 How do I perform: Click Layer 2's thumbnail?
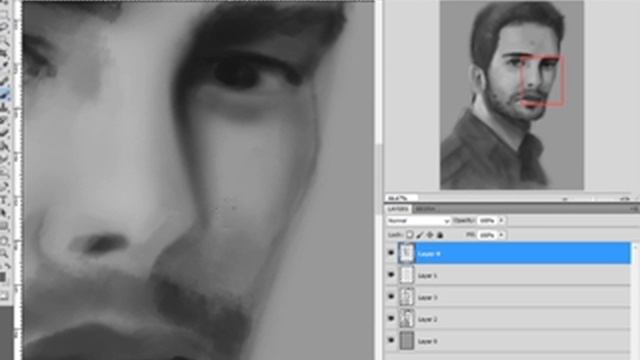tap(407, 318)
